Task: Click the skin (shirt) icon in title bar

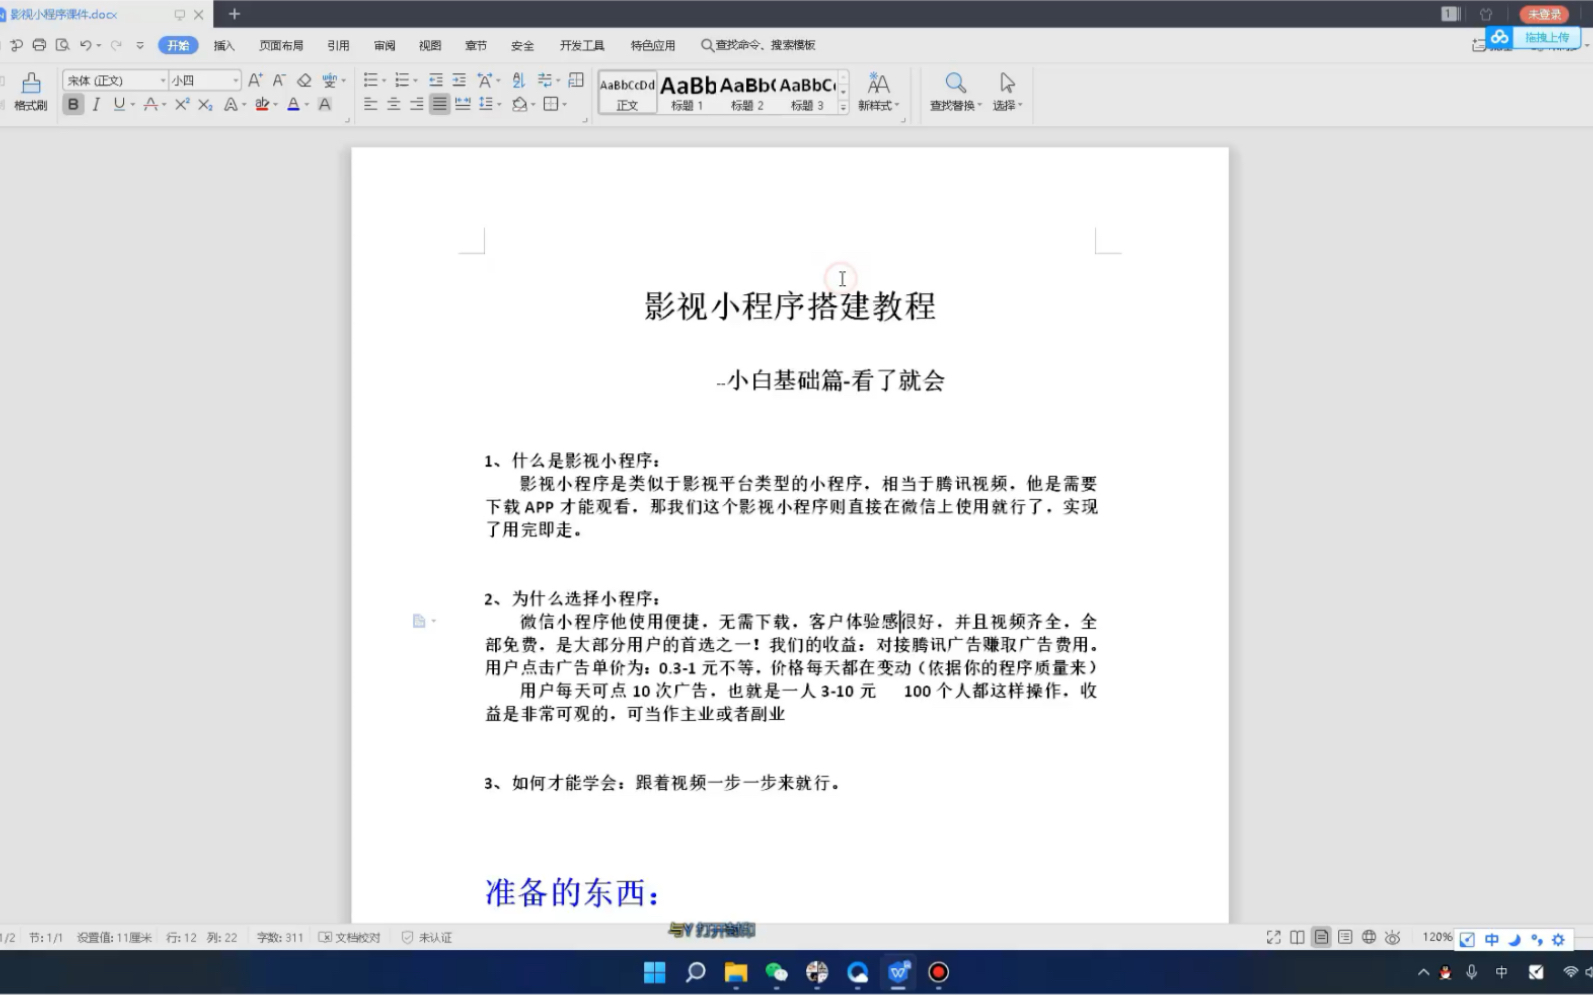Action: [x=1486, y=14]
